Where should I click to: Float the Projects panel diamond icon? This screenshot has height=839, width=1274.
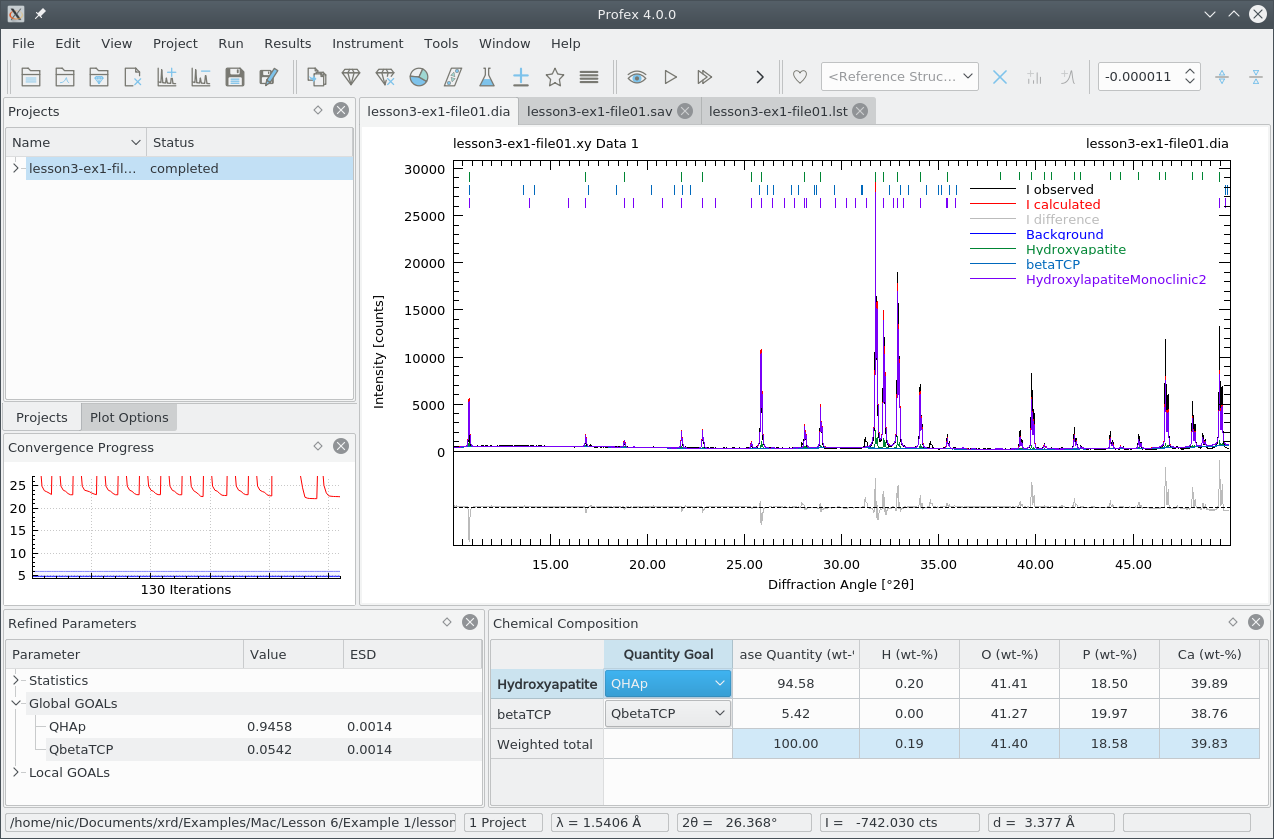317,110
